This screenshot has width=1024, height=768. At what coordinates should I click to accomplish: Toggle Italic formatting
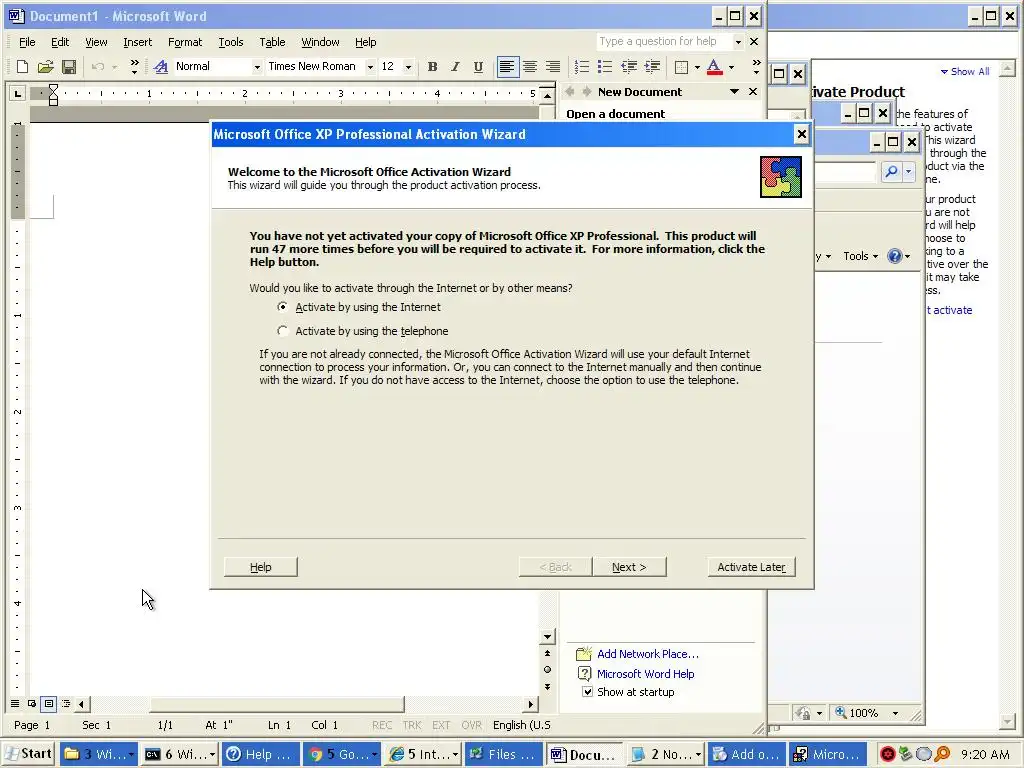[455, 67]
